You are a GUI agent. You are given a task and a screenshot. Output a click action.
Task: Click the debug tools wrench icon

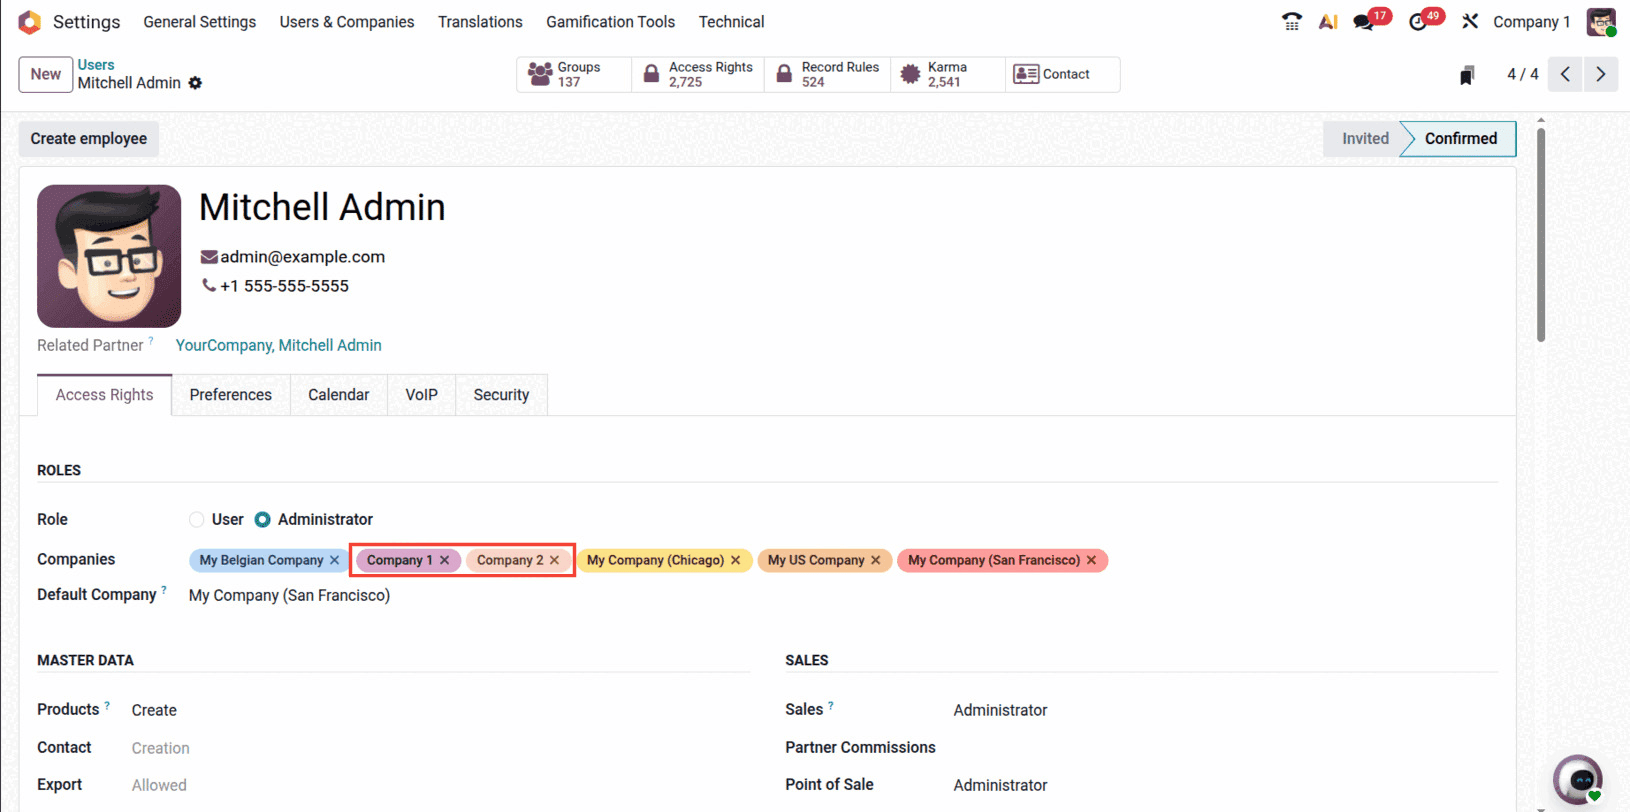click(x=1469, y=21)
